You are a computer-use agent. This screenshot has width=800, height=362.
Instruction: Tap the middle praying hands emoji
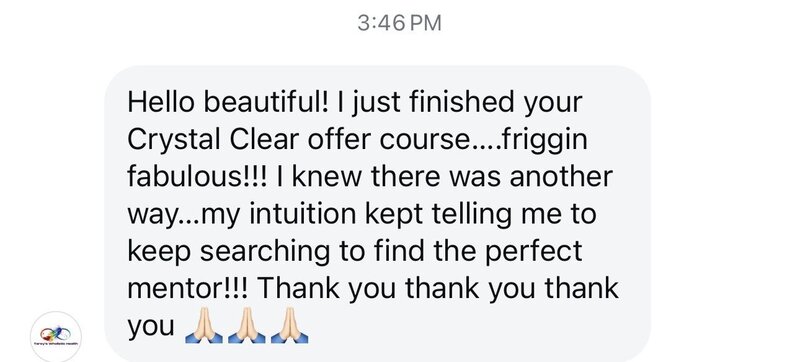246,325
